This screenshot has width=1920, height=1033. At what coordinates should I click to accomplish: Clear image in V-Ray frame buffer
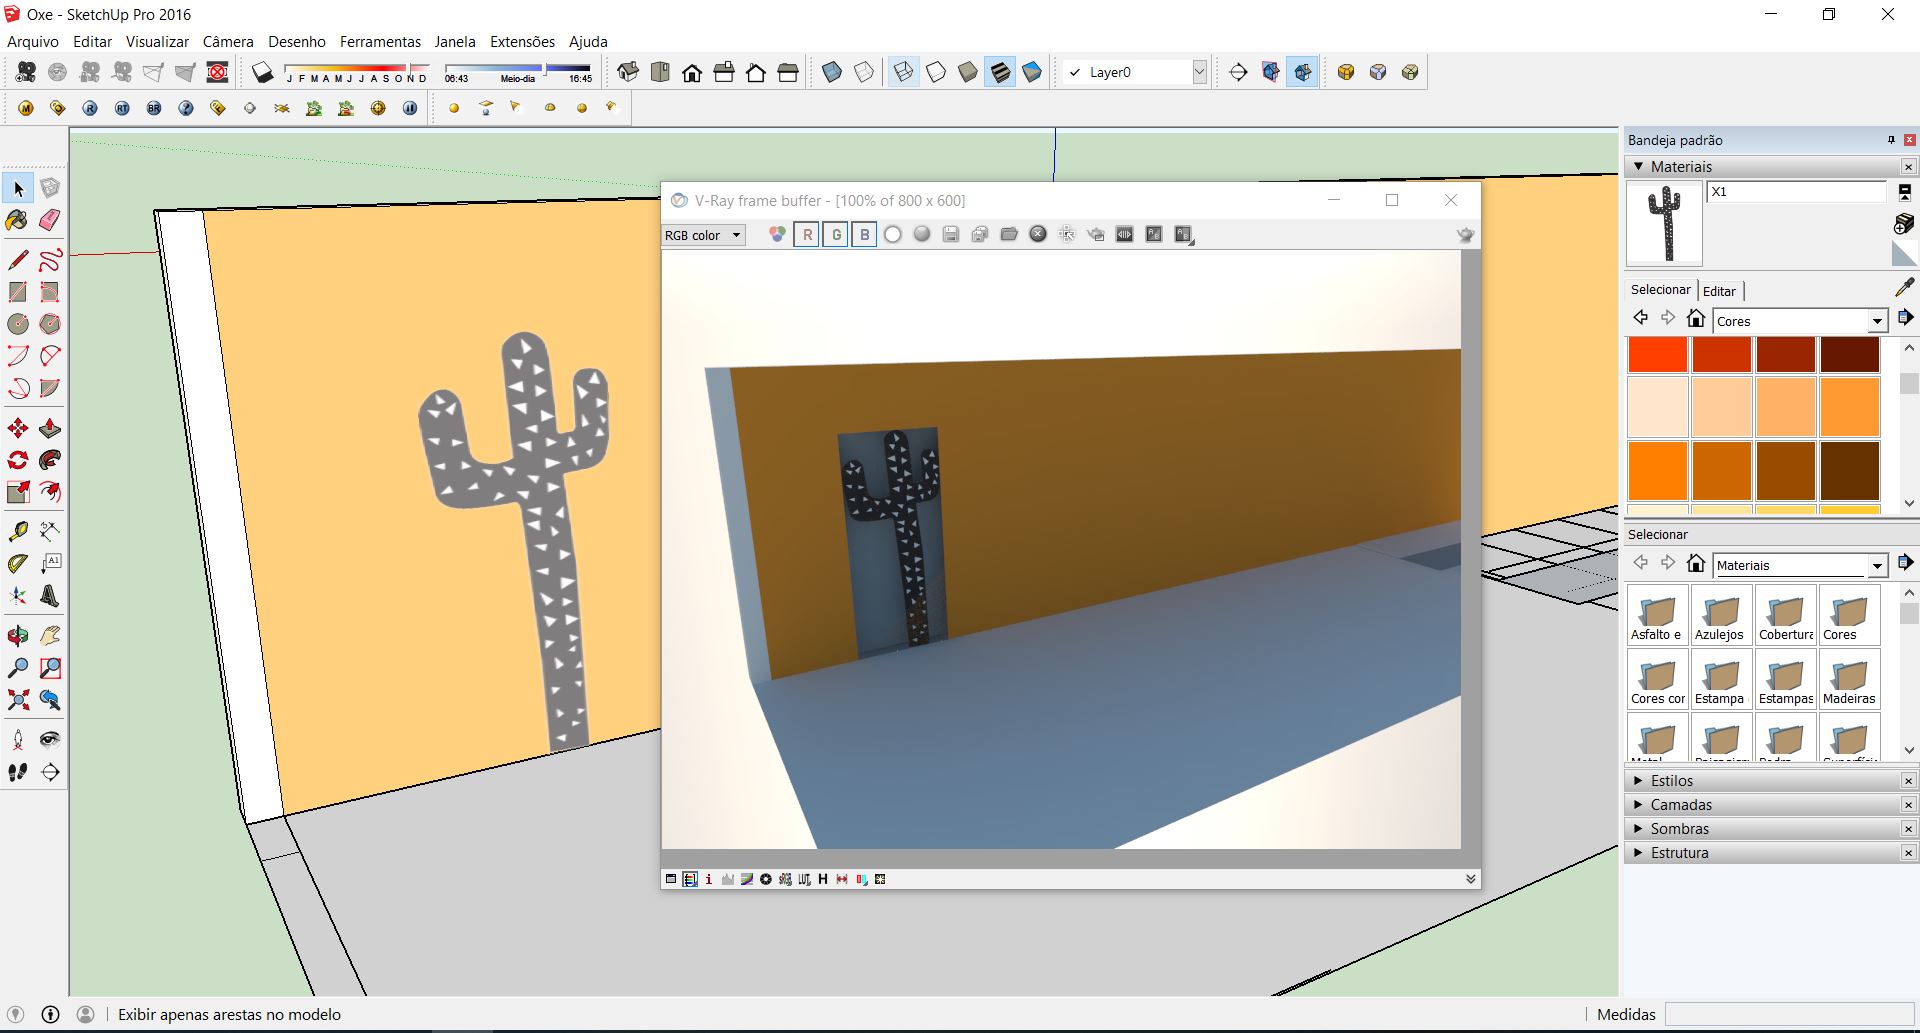coord(1038,234)
